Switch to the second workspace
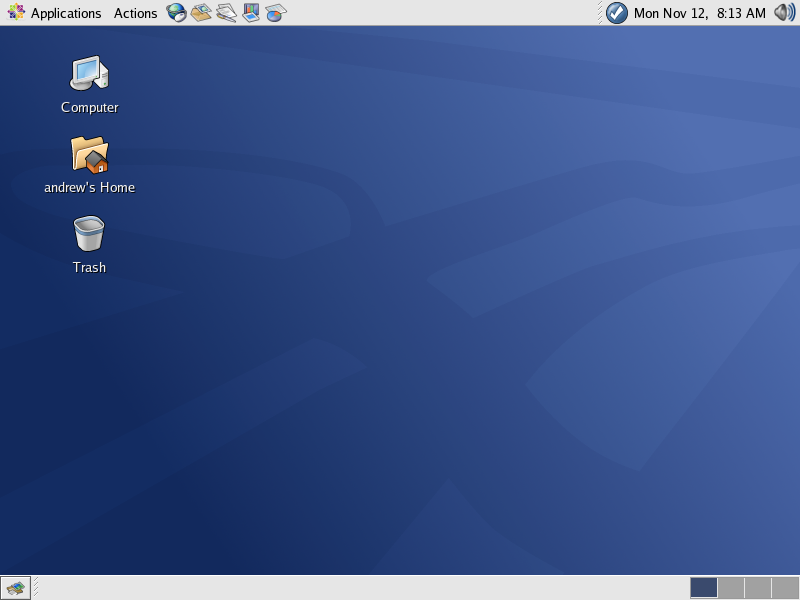The height and width of the screenshot is (600, 800). tap(731, 588)
